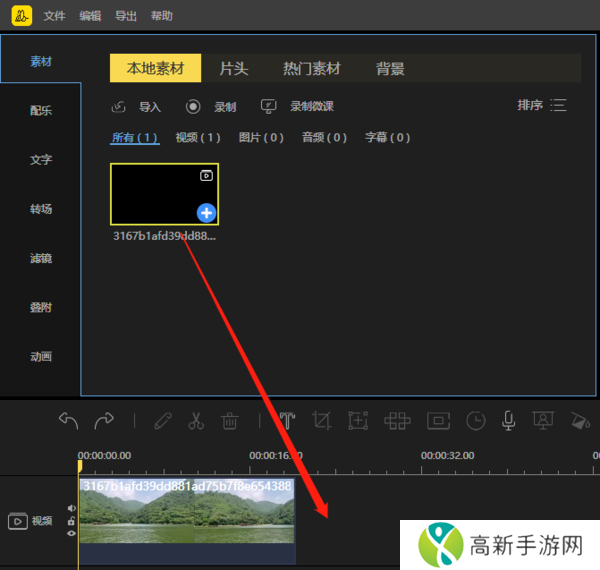Screen dimensions: 600x570
Task: Open the 导出 menu
Action: 126,16
